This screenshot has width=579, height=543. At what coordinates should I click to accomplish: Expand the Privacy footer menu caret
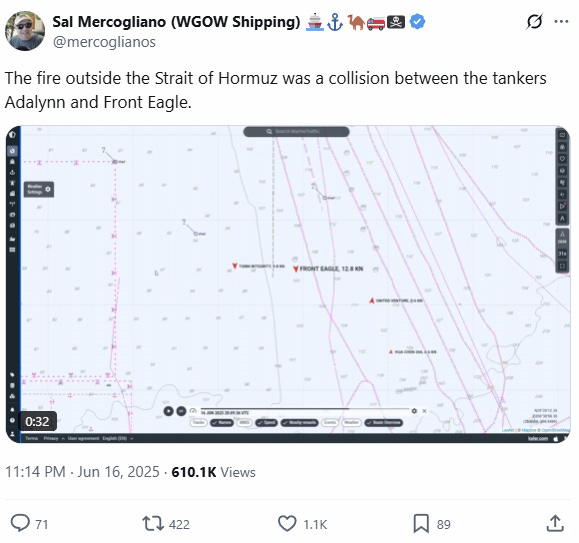(x=63, y=439)
